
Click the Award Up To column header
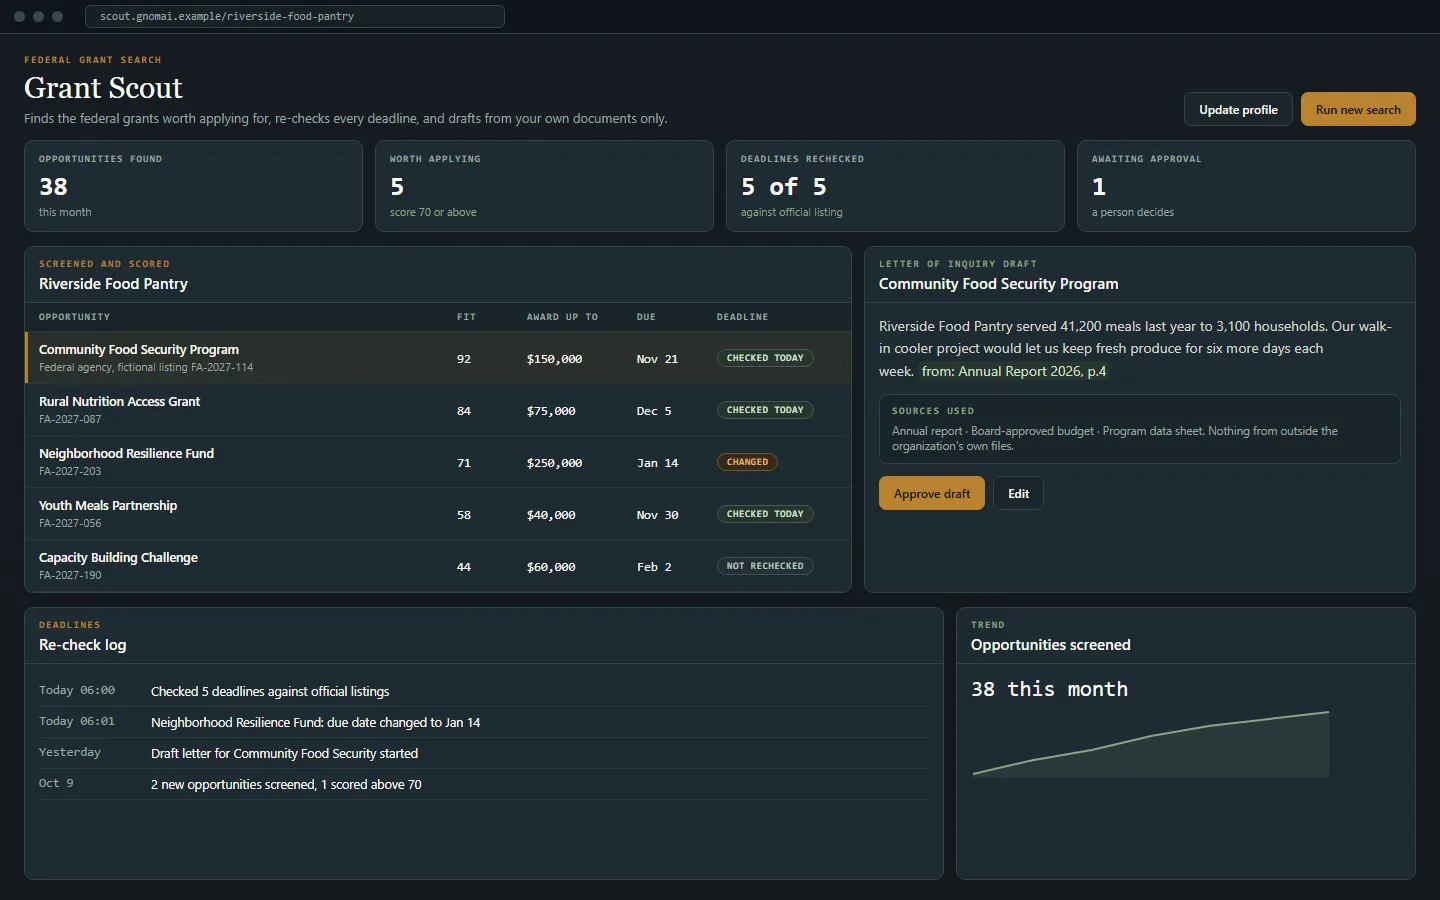[x=562, y=317]
